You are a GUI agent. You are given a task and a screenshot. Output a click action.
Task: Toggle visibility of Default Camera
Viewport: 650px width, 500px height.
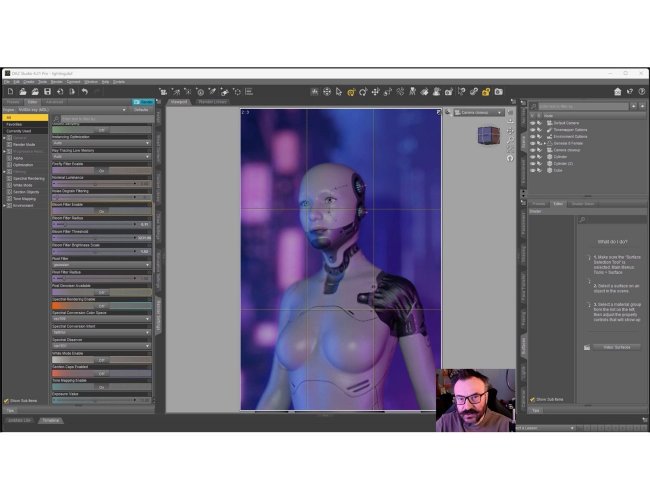532,123
